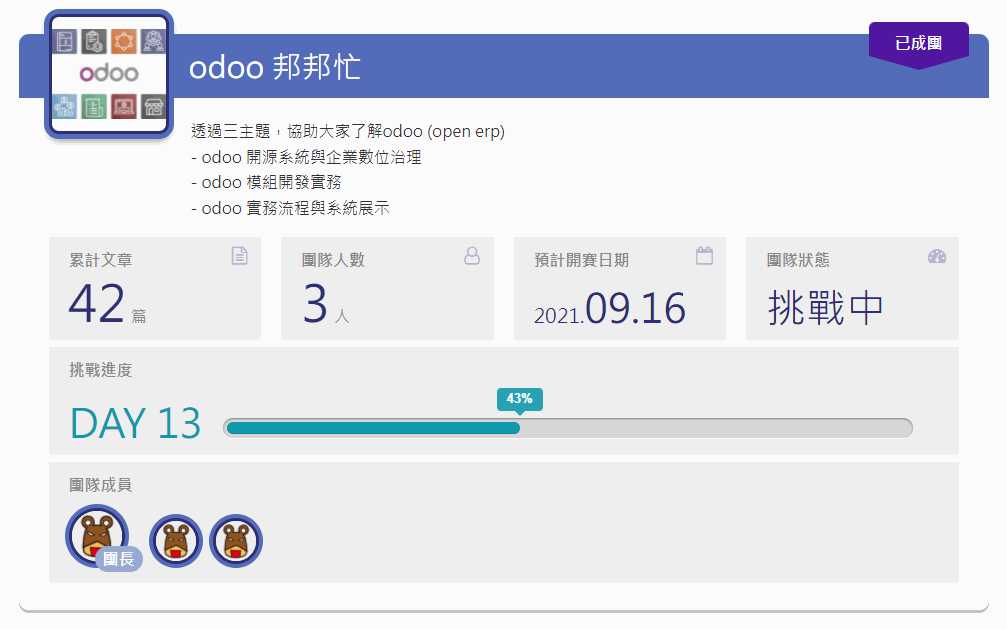Click the clipboard module icon in team logo
1007x629 pixels.
(95, 41)
